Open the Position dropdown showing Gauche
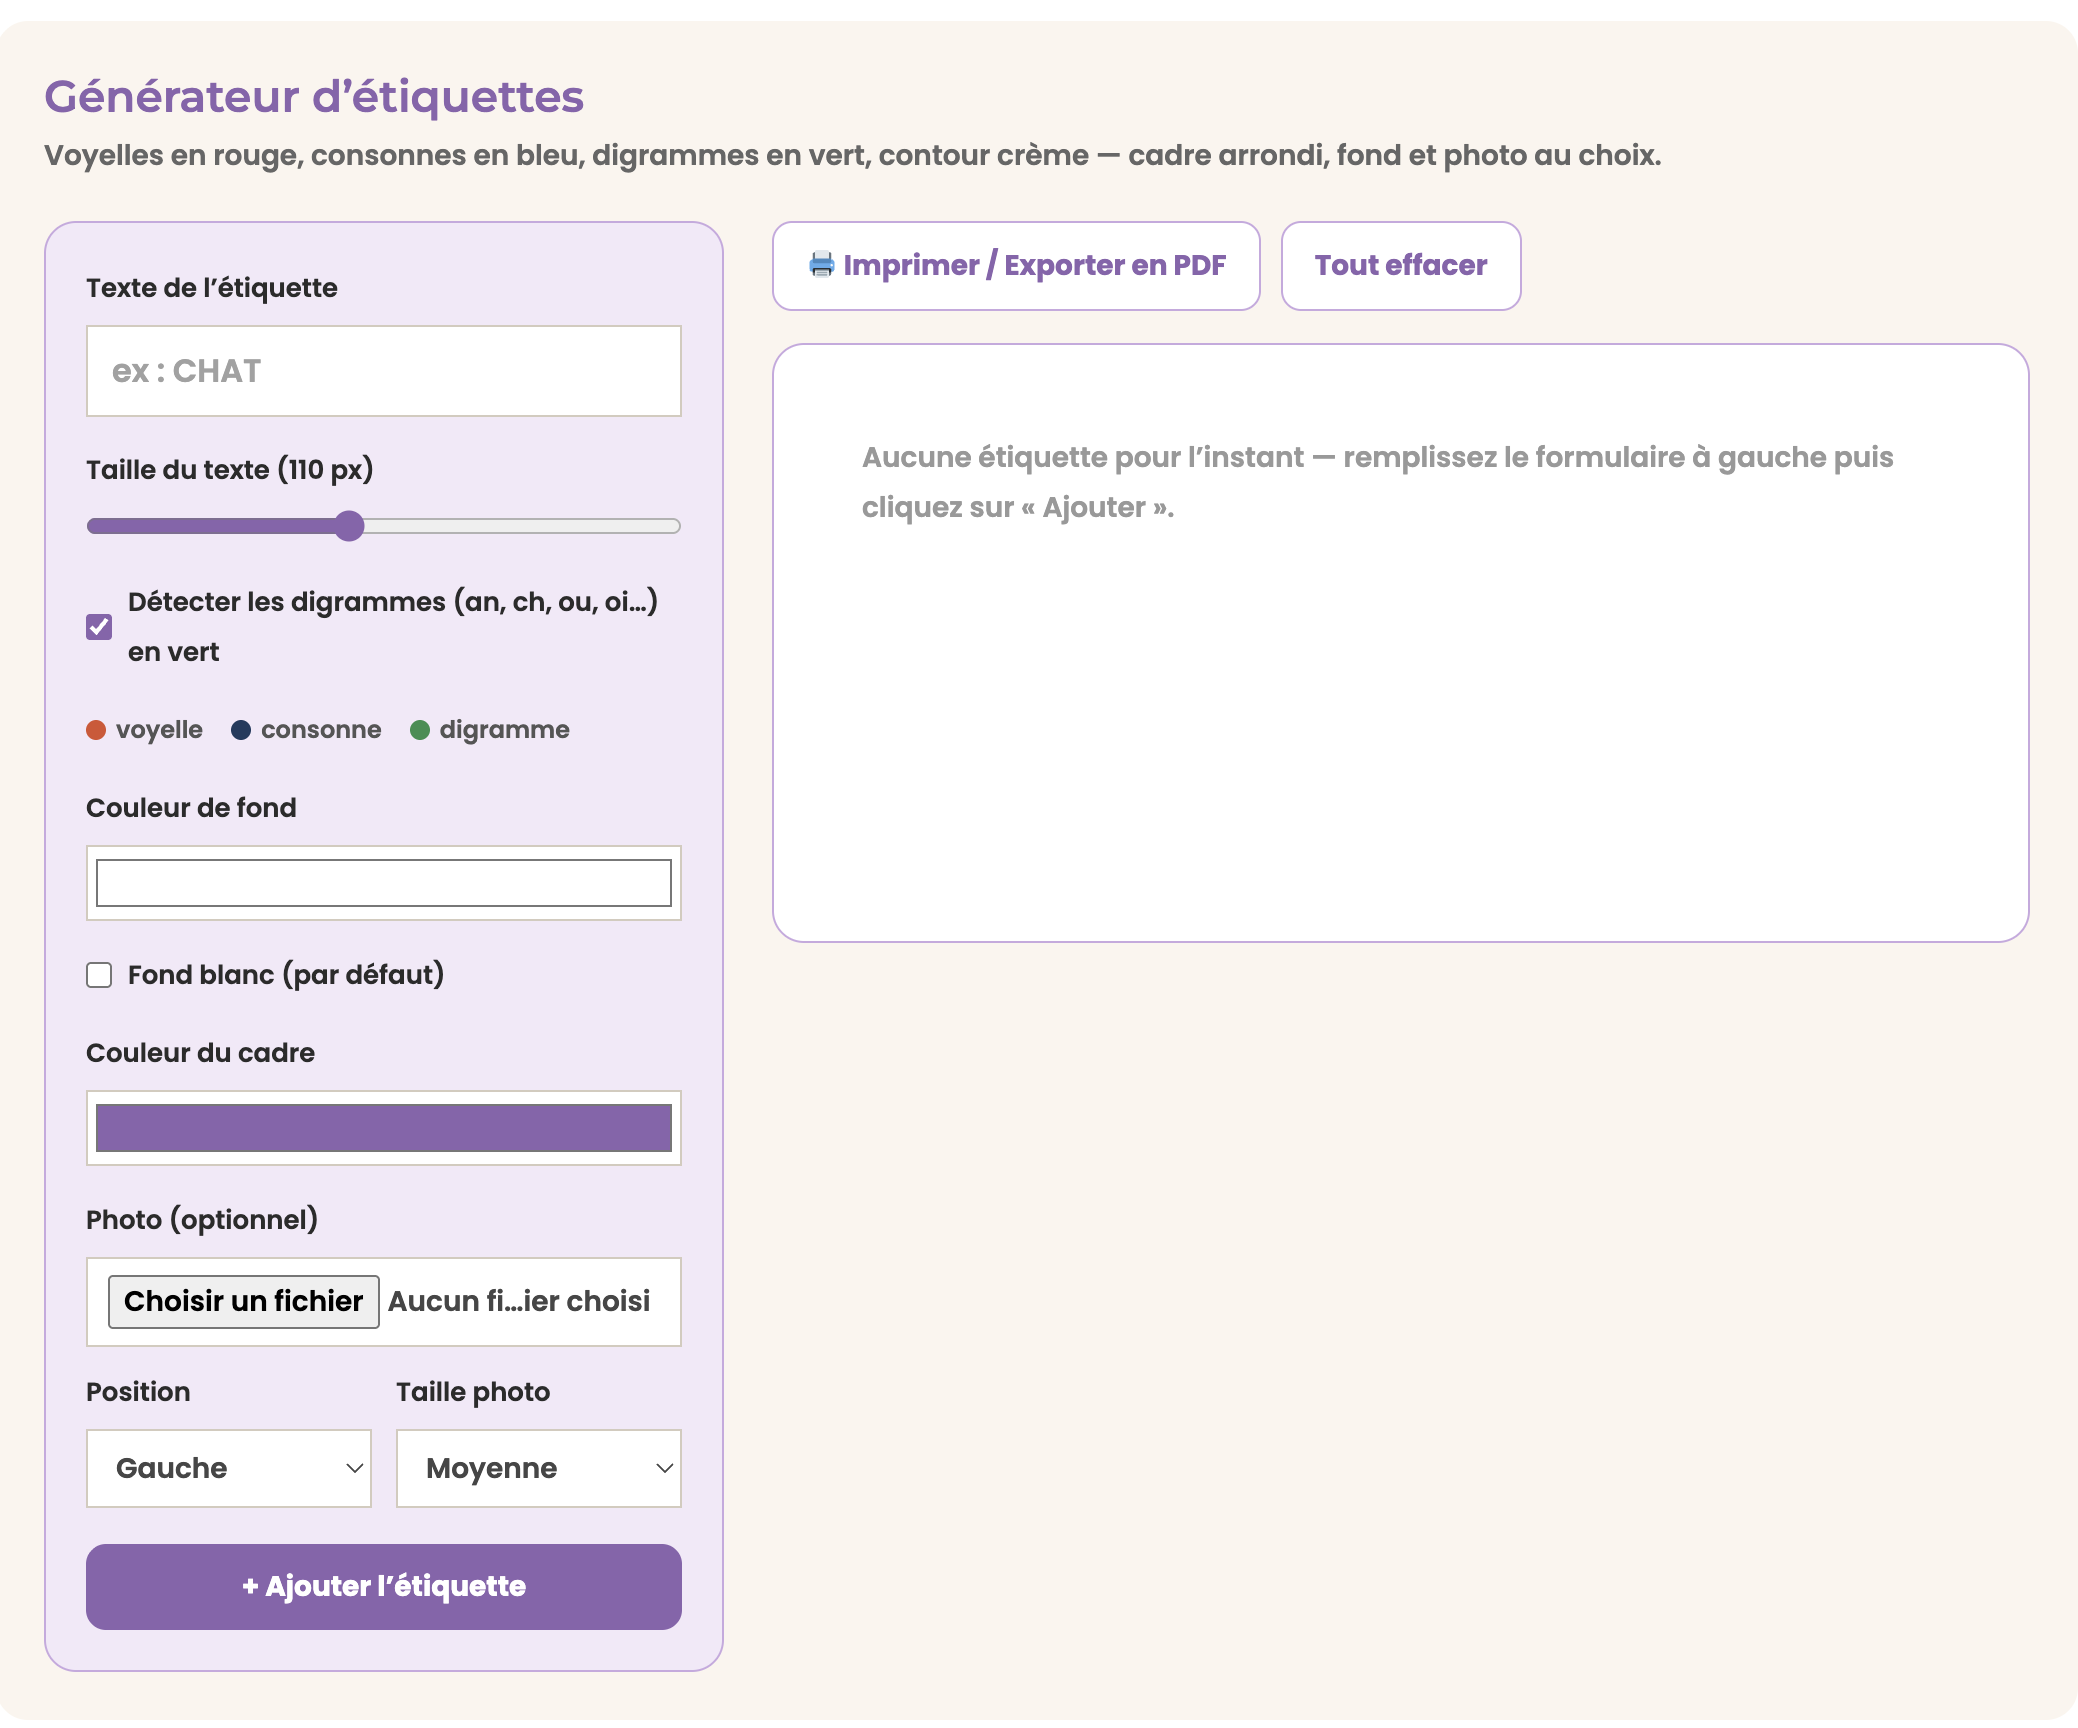 click(229, 1468)
